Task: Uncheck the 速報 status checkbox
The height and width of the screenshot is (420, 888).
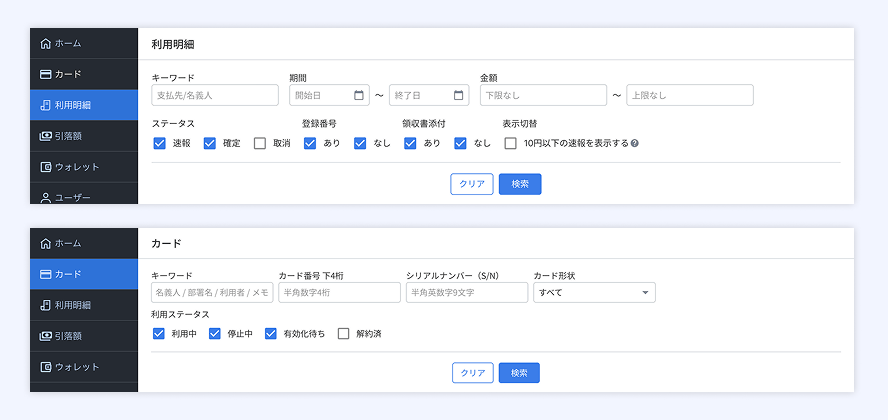Action: pos(160,143)
